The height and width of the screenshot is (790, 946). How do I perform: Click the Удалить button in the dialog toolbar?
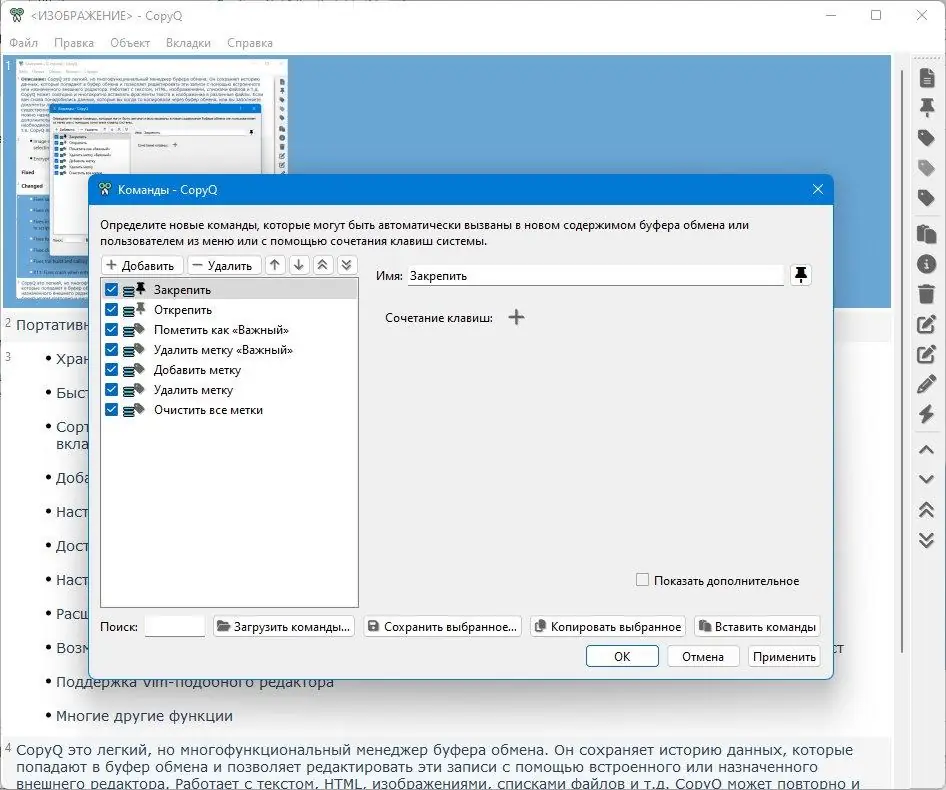coord(224,266)
